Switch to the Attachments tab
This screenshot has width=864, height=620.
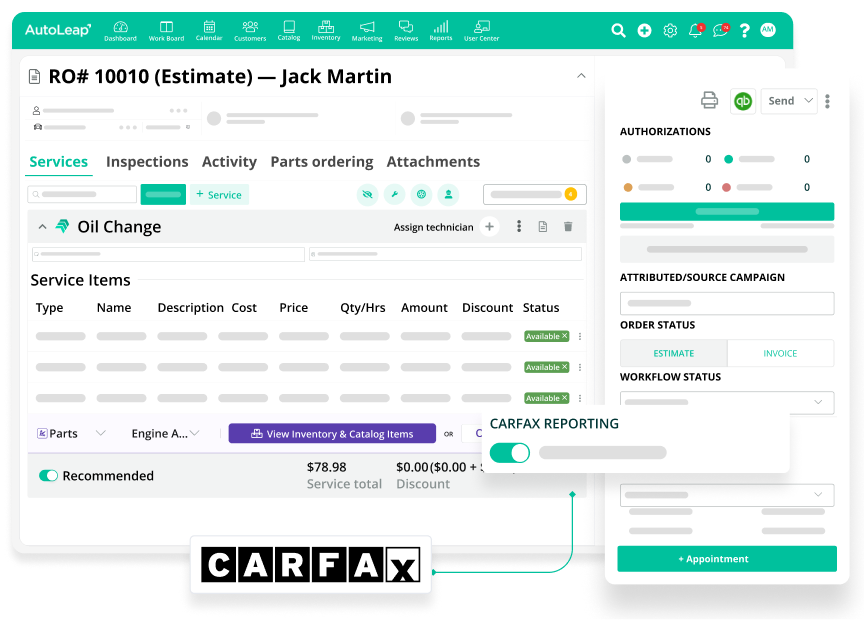(x=433, y=161)
